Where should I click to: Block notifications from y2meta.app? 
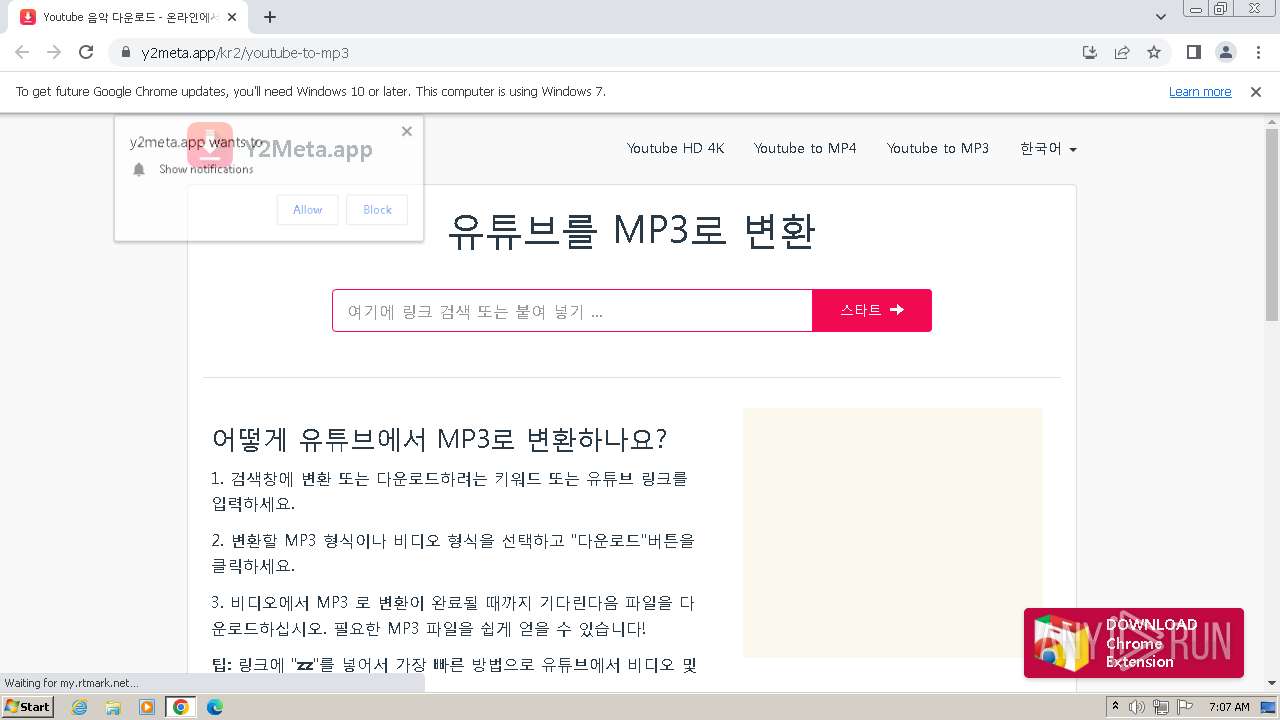[377, 209]
